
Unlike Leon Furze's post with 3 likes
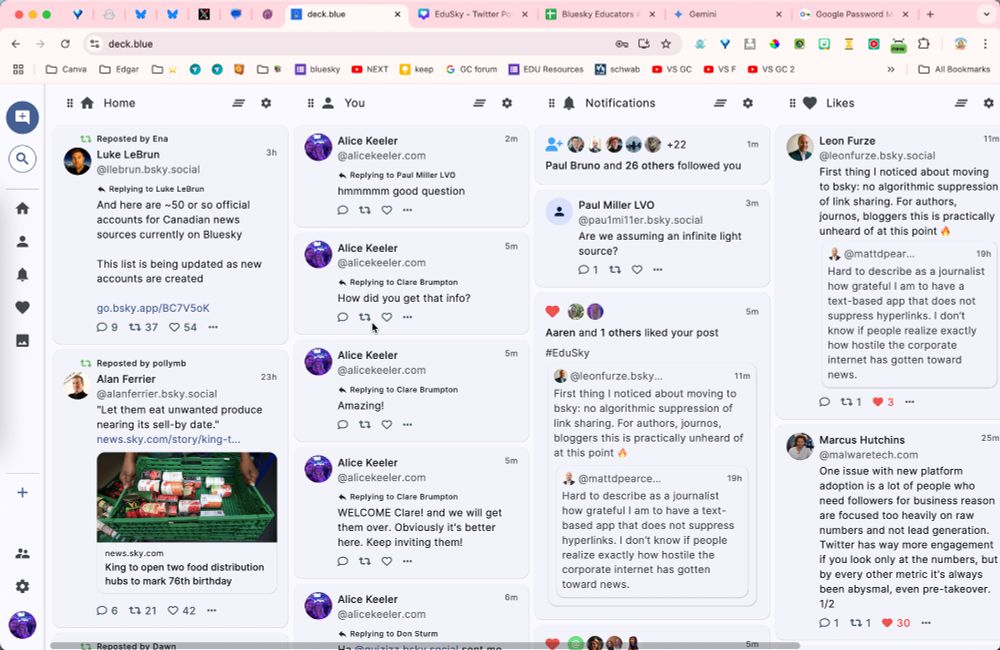pos(878,402)
